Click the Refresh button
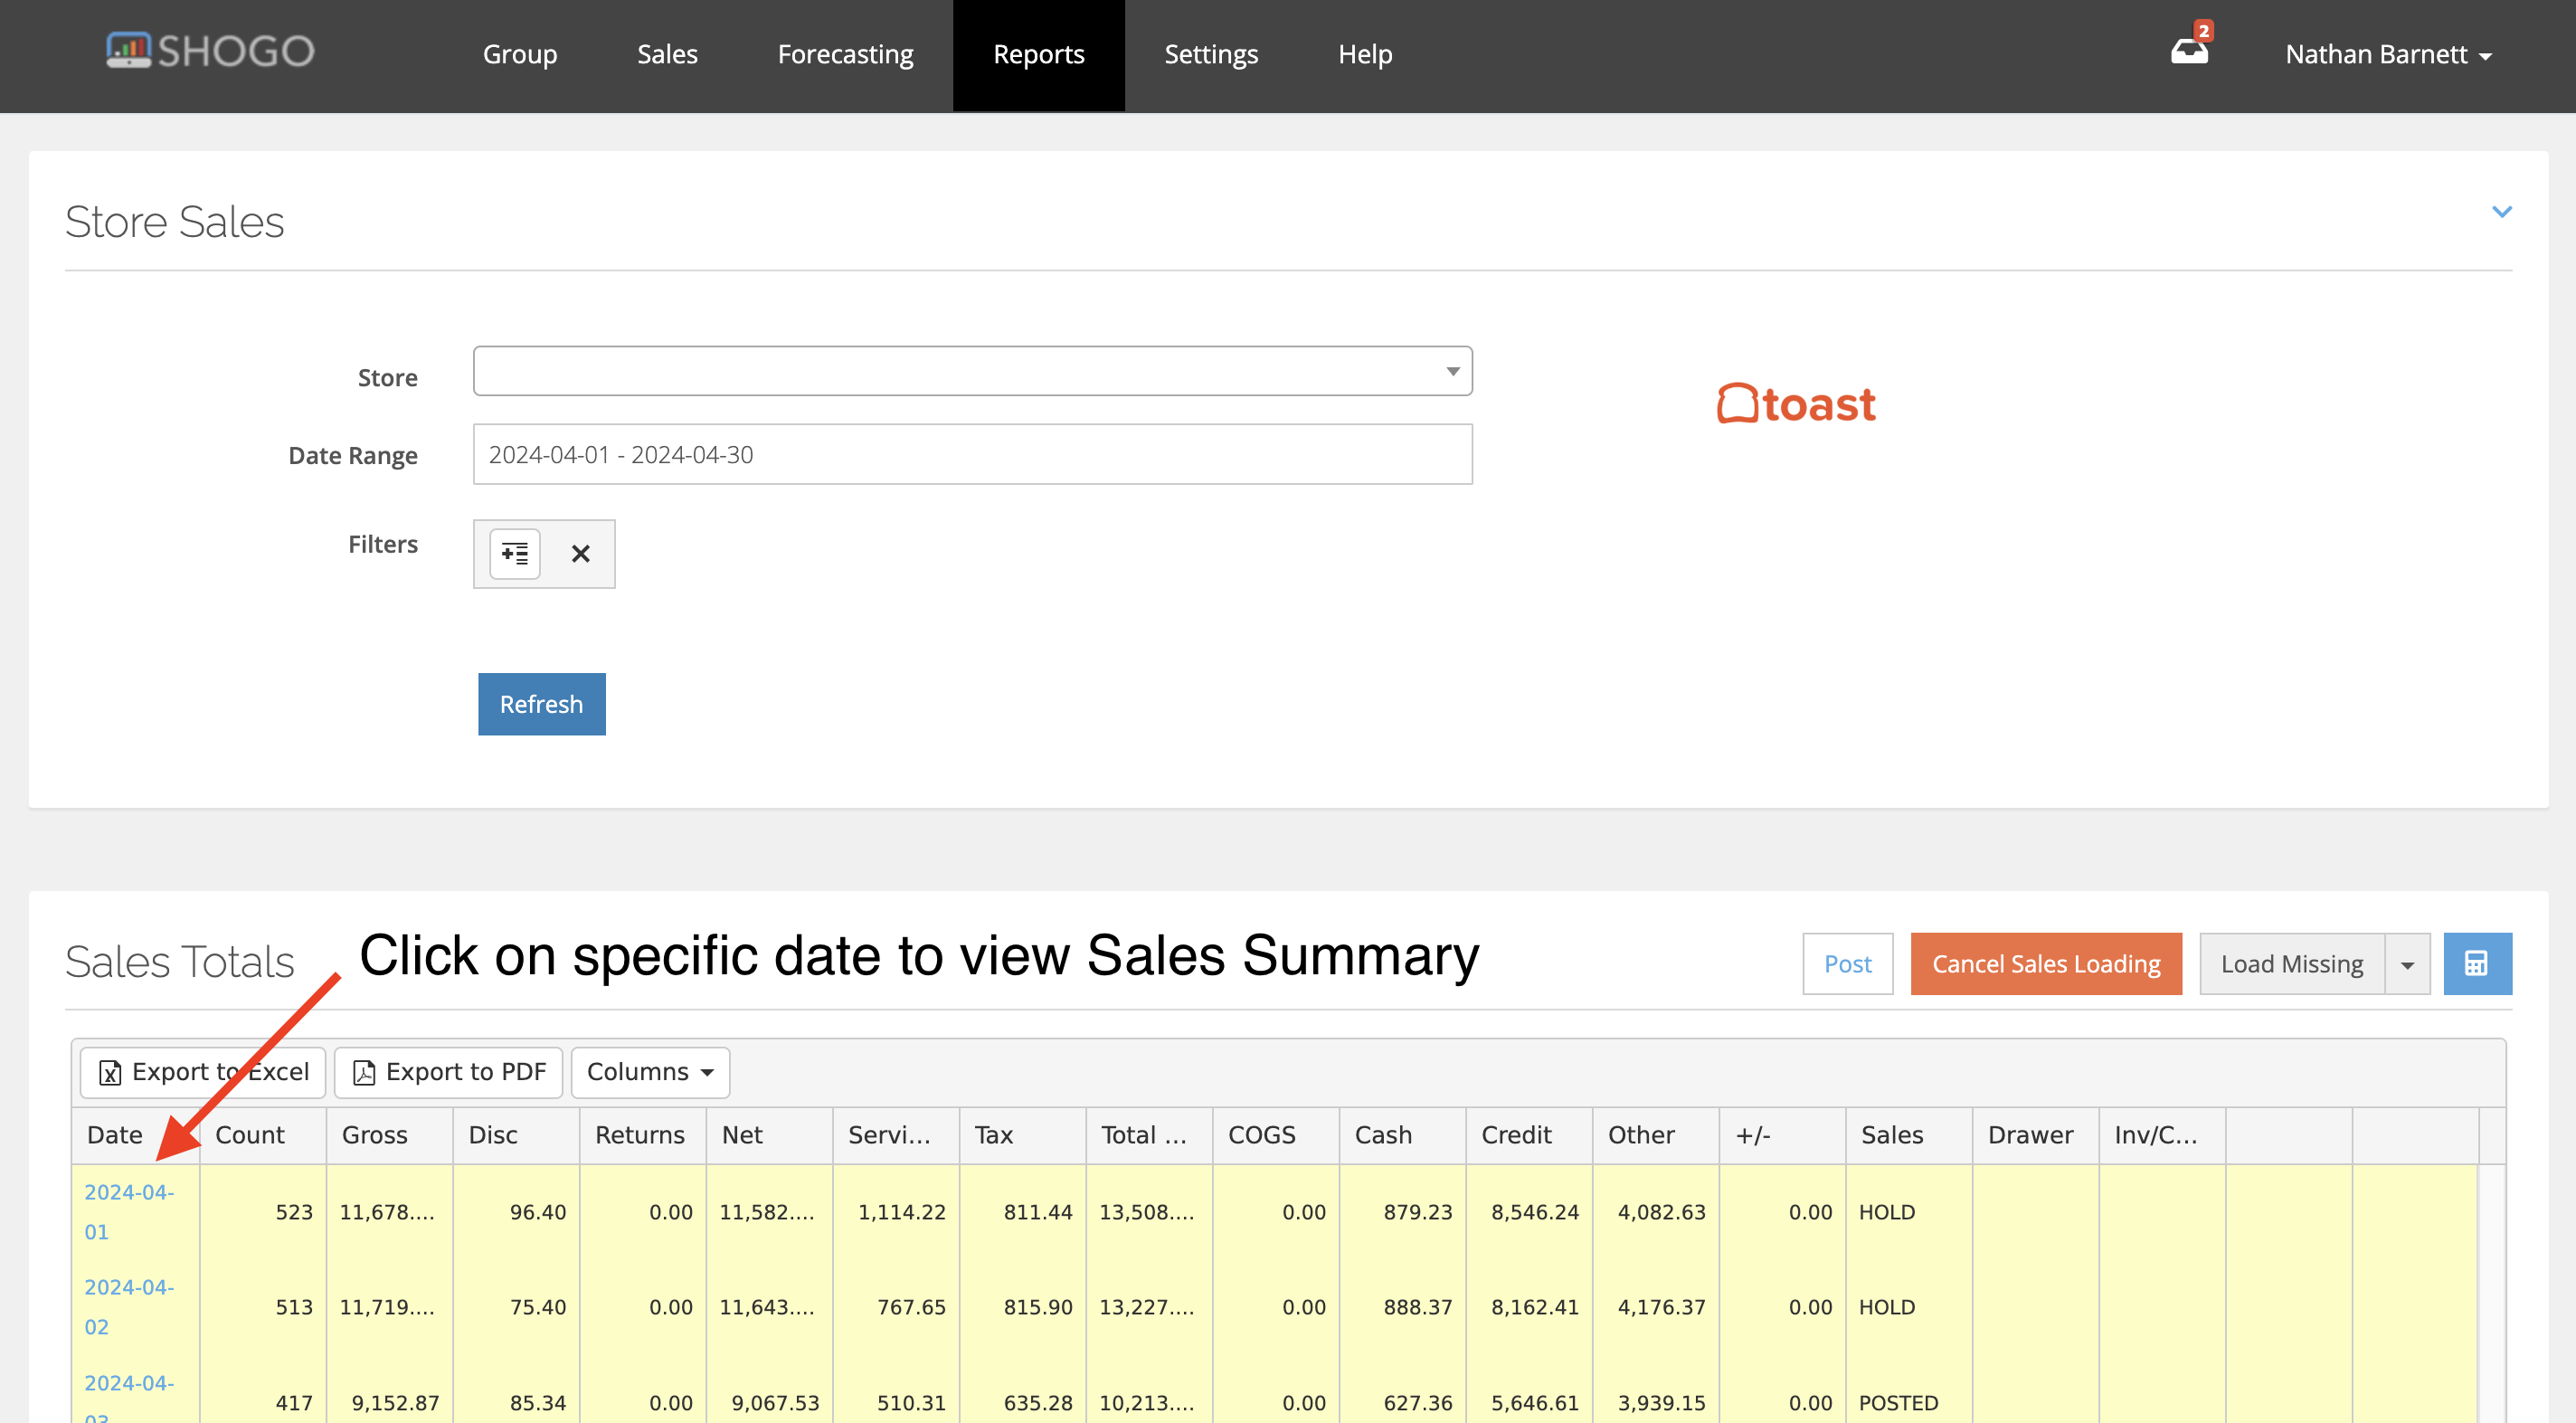 [541, 703]
